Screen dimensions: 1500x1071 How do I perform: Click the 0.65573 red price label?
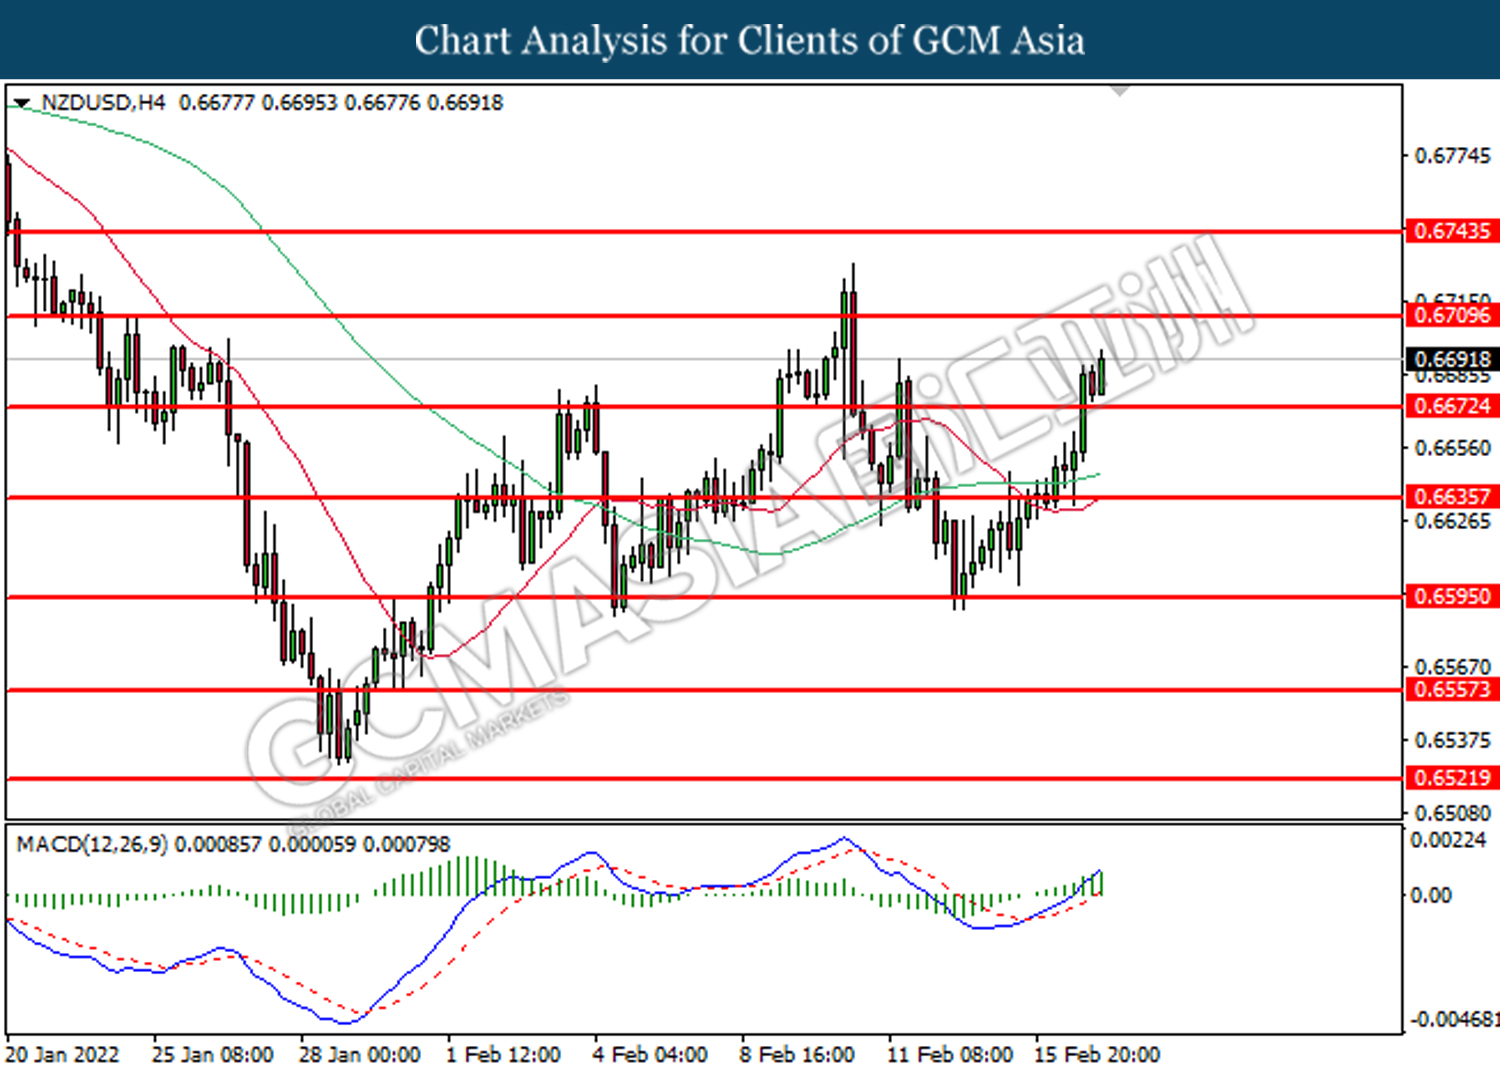pos(1452,689)
